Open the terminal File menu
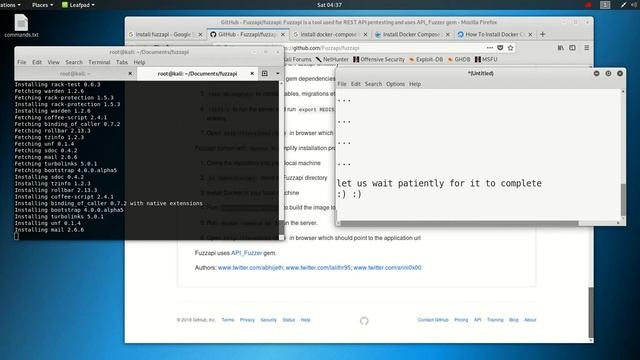Image resolution: width=640 pixels, height=360 pixels. click(22, 62)
